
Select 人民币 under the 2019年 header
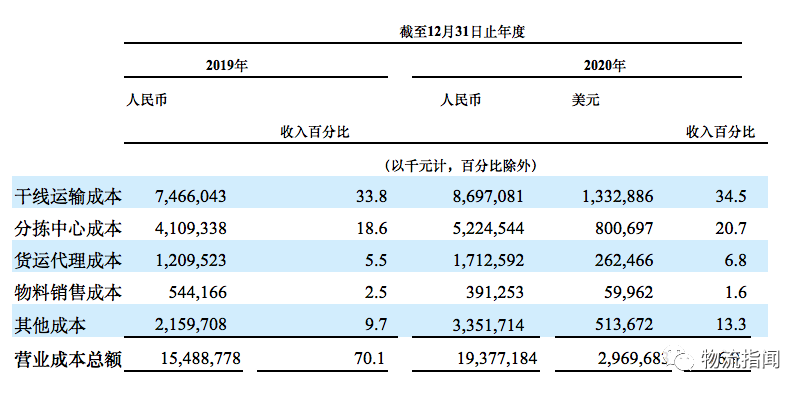(146, 99)
